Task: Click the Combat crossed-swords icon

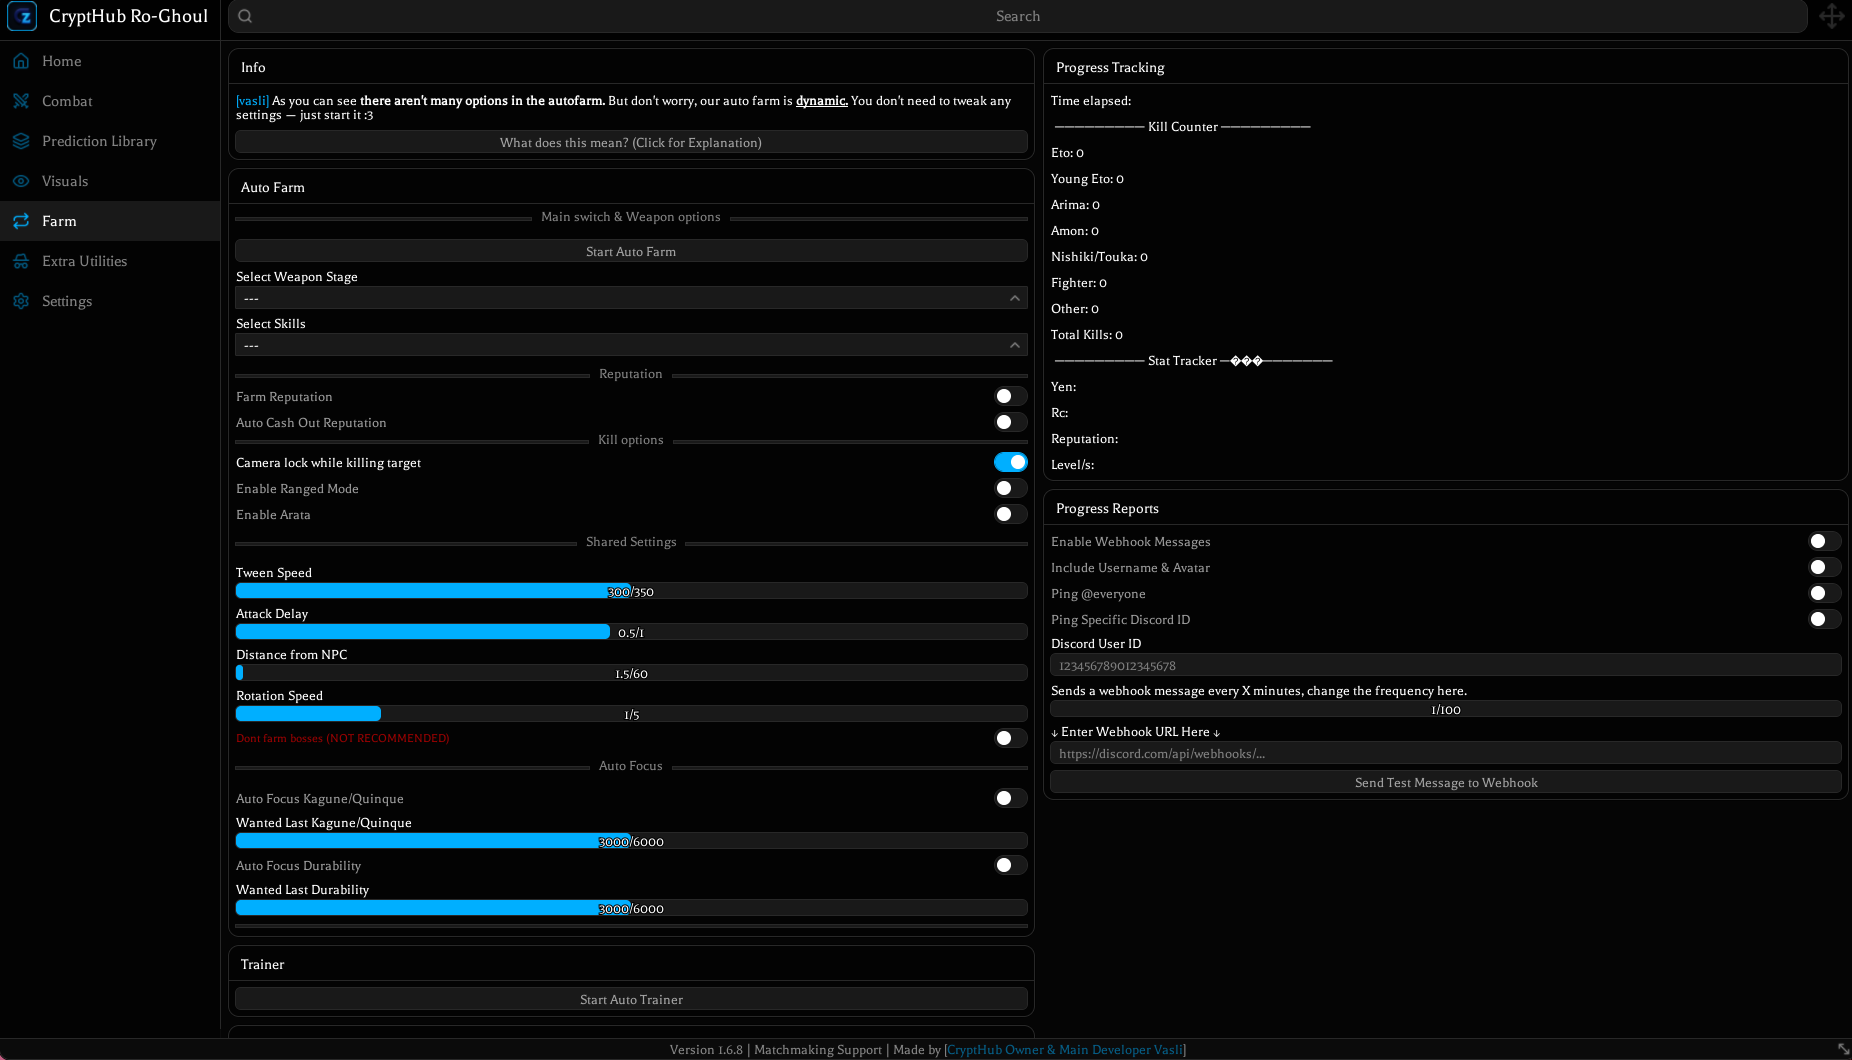Action: click(x=21, y=101)
